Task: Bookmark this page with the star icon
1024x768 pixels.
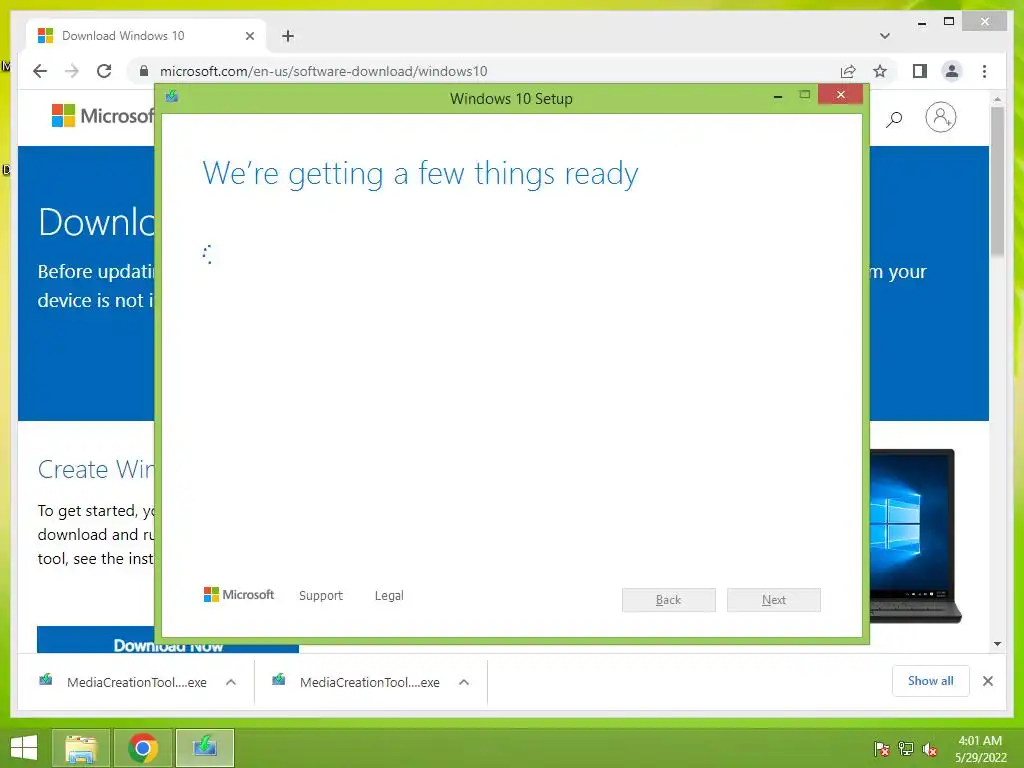Action: [880, 71]
